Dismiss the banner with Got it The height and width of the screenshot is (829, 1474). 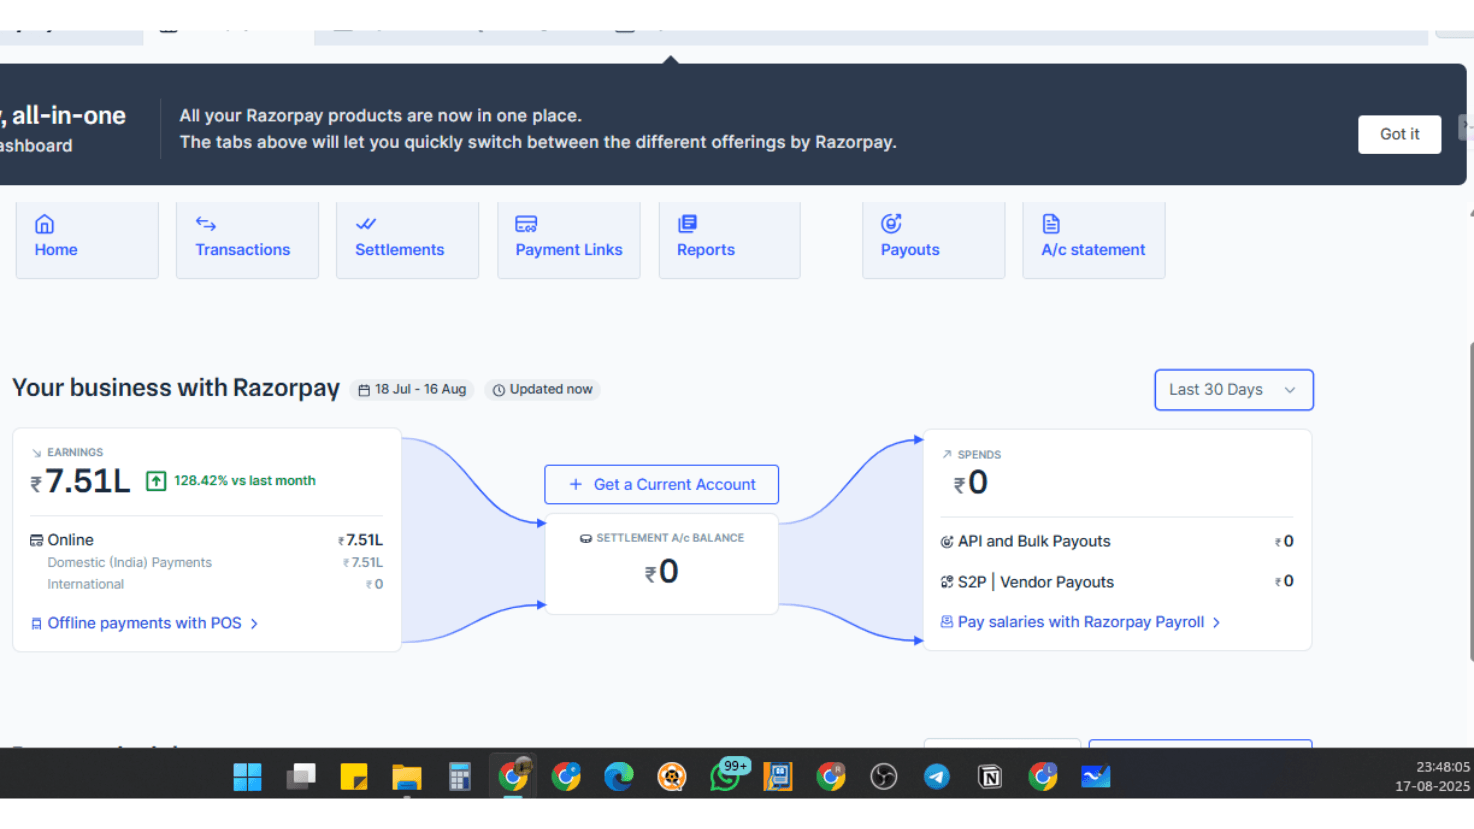point(1398,134)
